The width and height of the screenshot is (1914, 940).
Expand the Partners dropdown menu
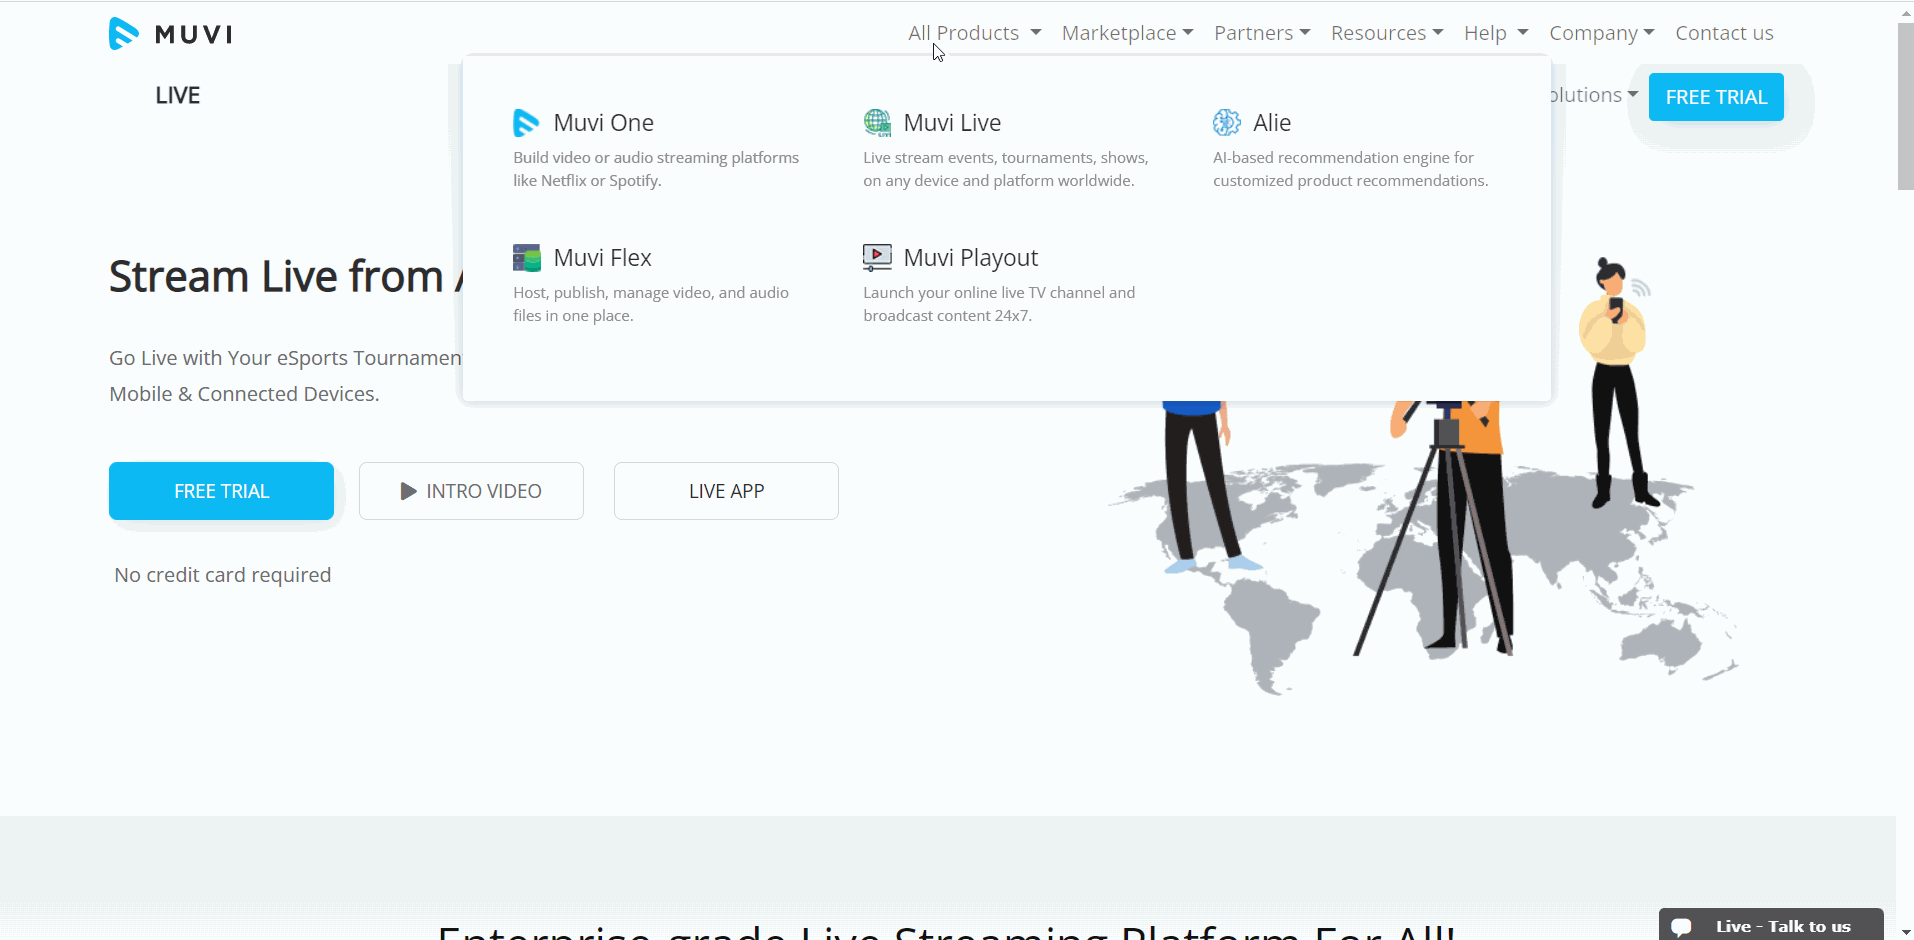[x=1262, y=33]
